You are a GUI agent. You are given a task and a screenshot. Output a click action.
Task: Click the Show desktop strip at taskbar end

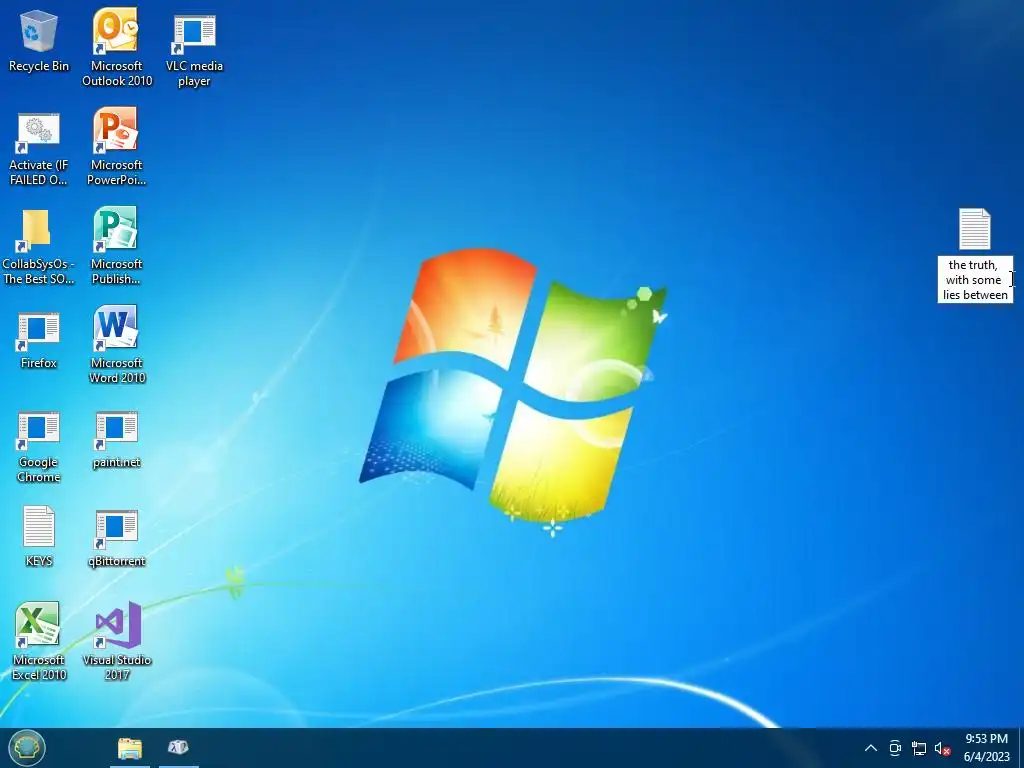tap(1021, 748)
